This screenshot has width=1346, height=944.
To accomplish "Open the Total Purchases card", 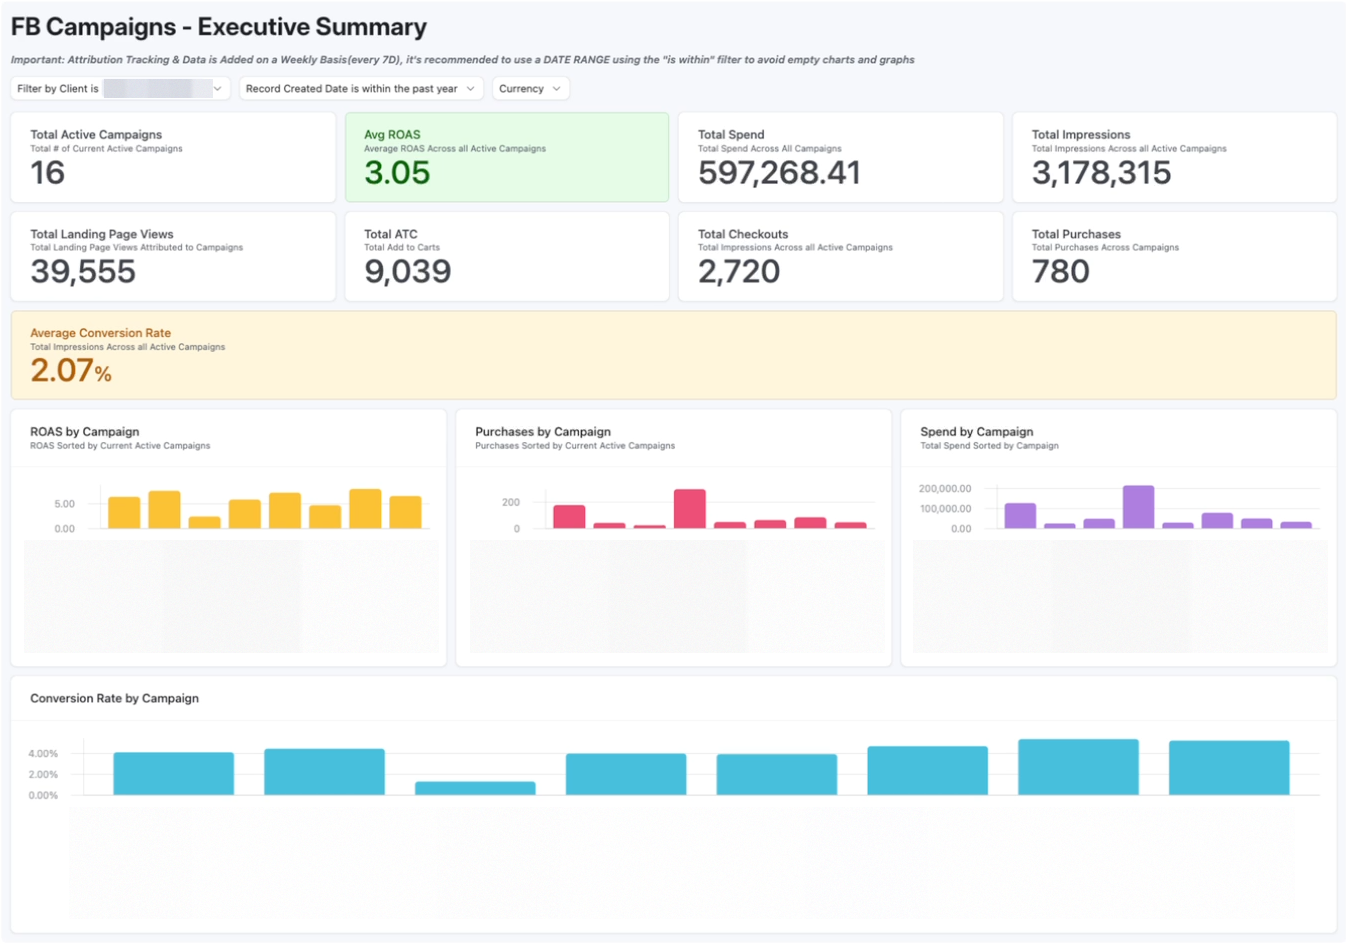I will 1174,256.
